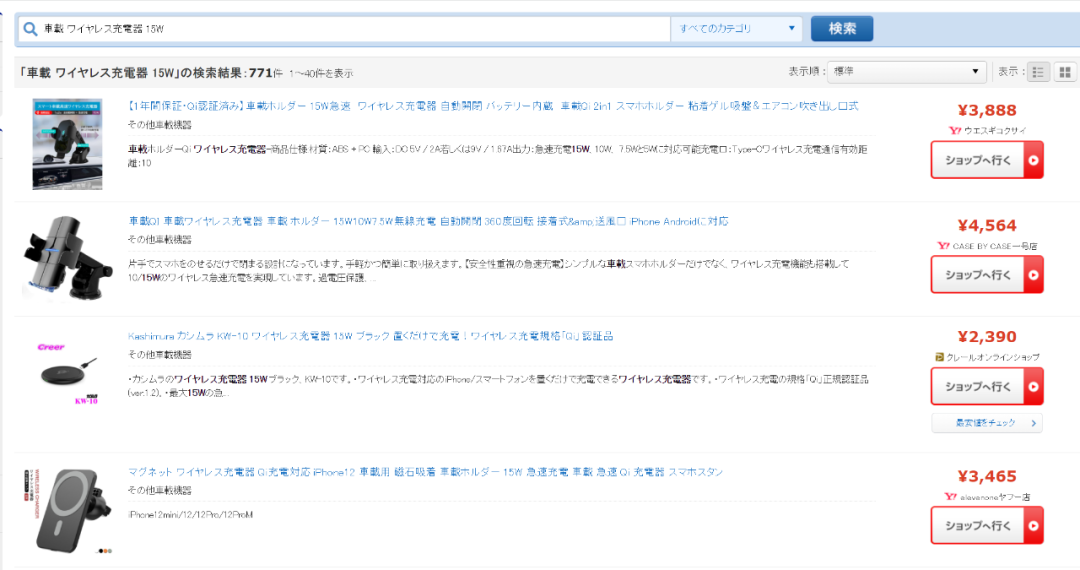The height and width of the screenshot is (570, 1080).
Task: Click the alavanoneヤフー店 shop name
Action: pos(995,496)
